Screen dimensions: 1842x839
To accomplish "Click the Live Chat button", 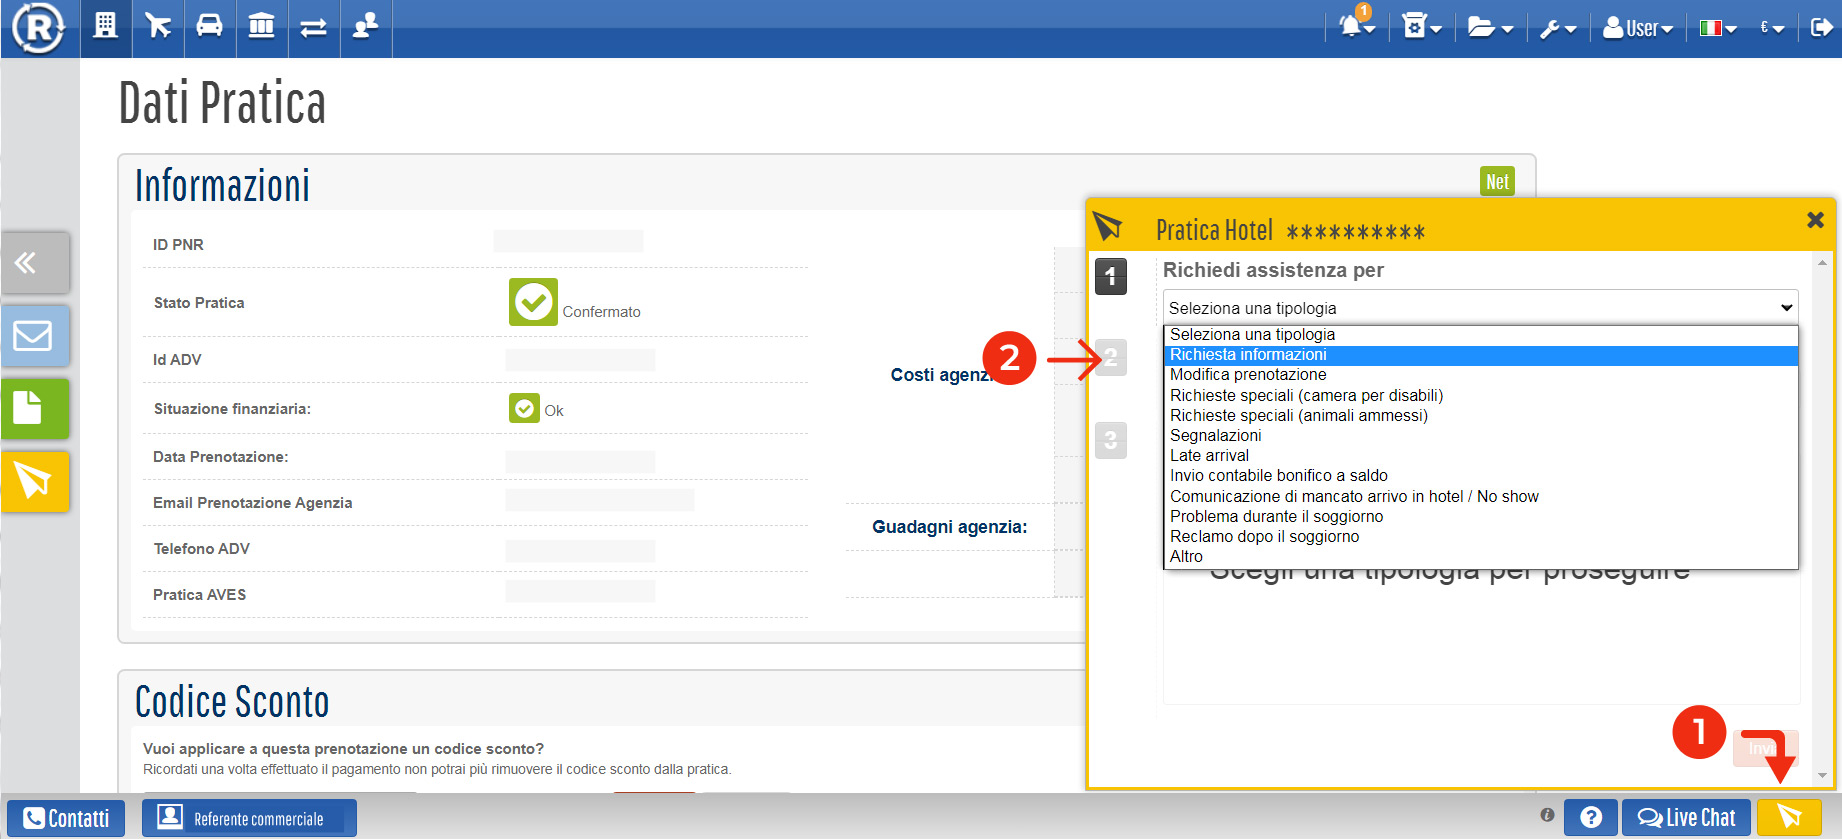I will pos(1686,818).
